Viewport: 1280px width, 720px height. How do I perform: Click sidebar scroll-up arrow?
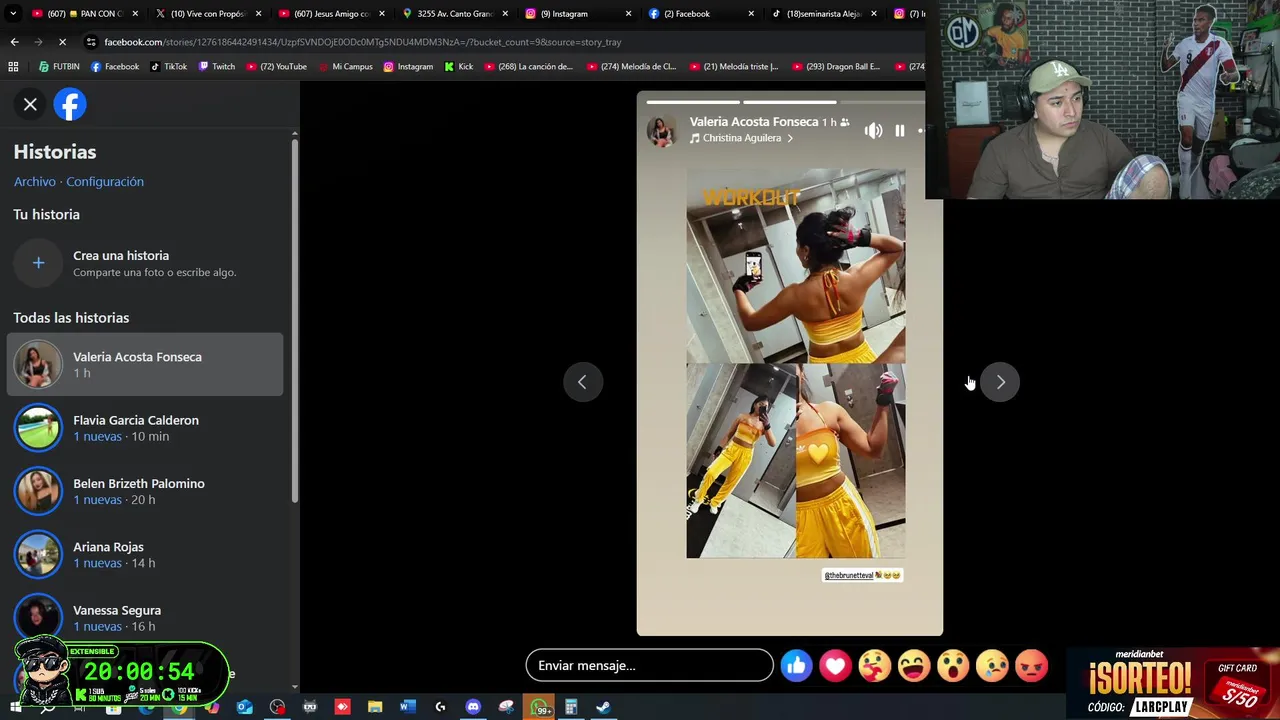tap(294, 133)
